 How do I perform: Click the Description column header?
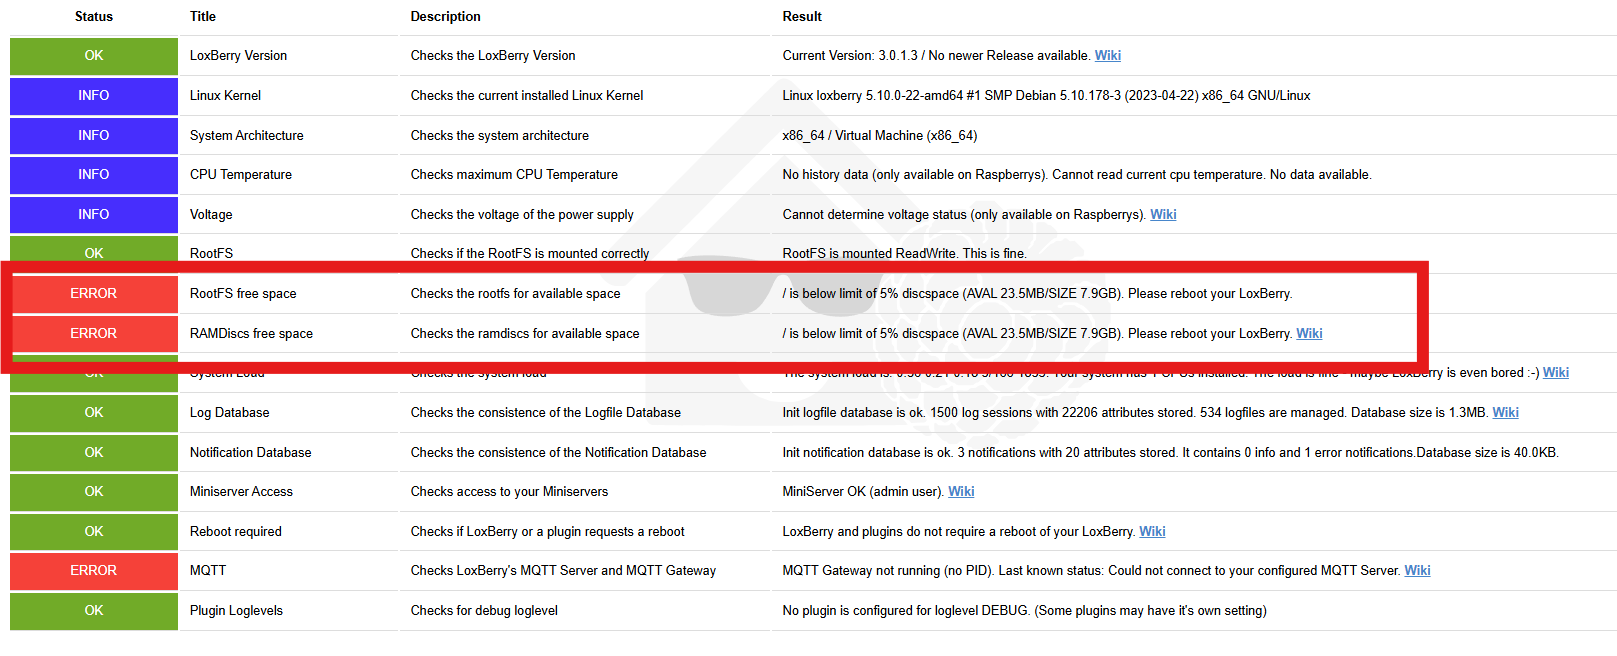(x=446, y=17)
